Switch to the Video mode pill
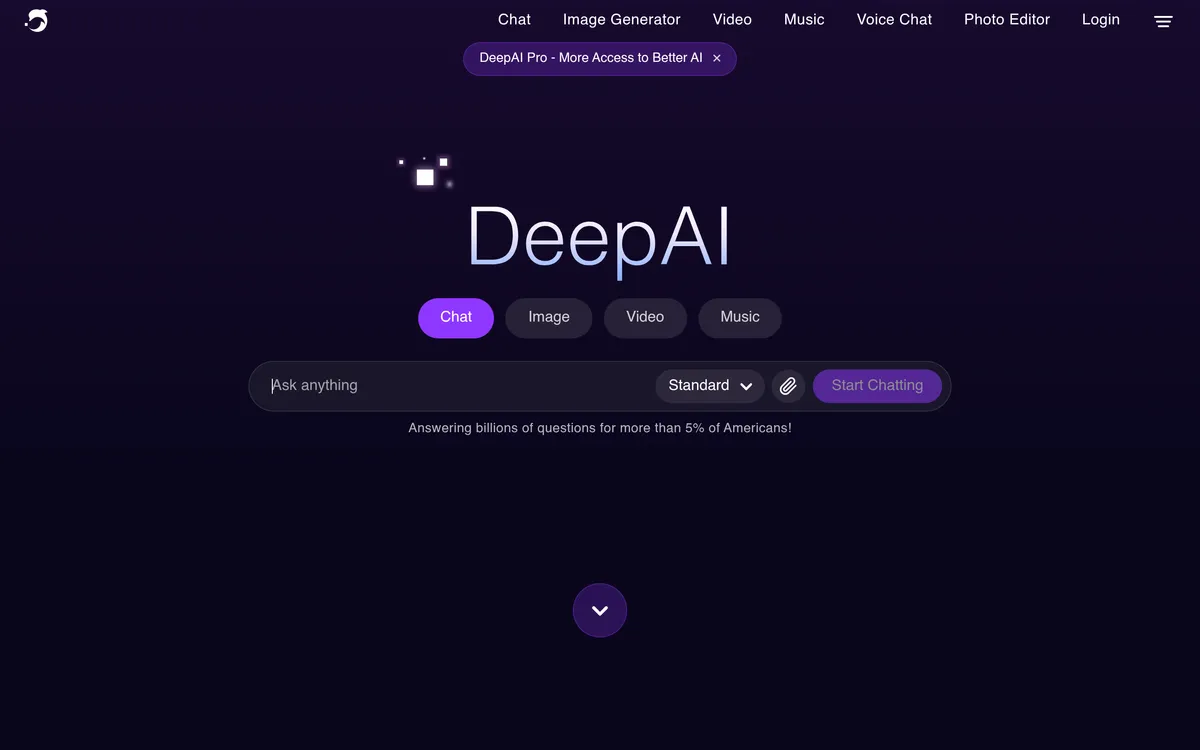 coord(645,317)
